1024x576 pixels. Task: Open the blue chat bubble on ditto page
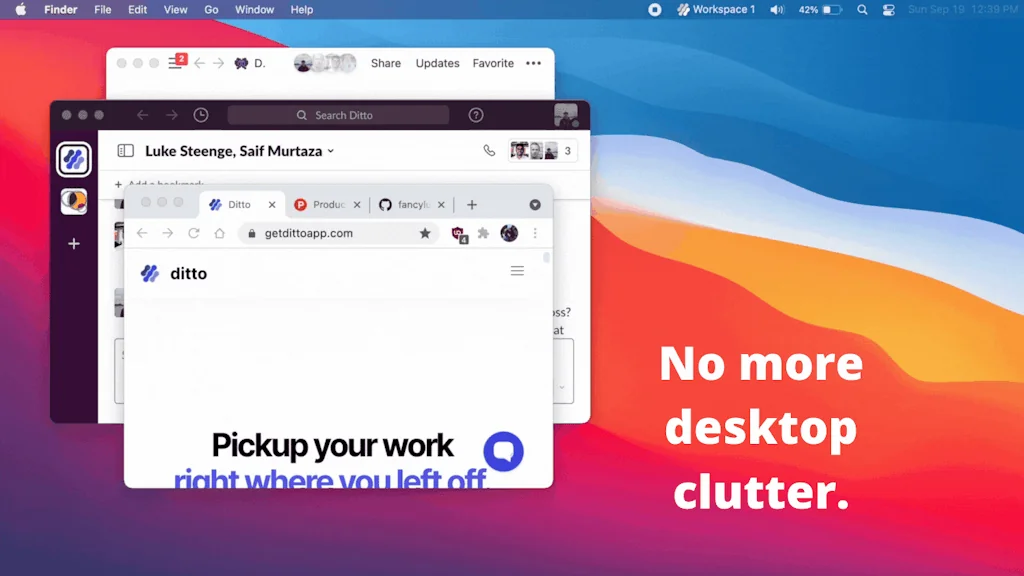click(503, 451)
